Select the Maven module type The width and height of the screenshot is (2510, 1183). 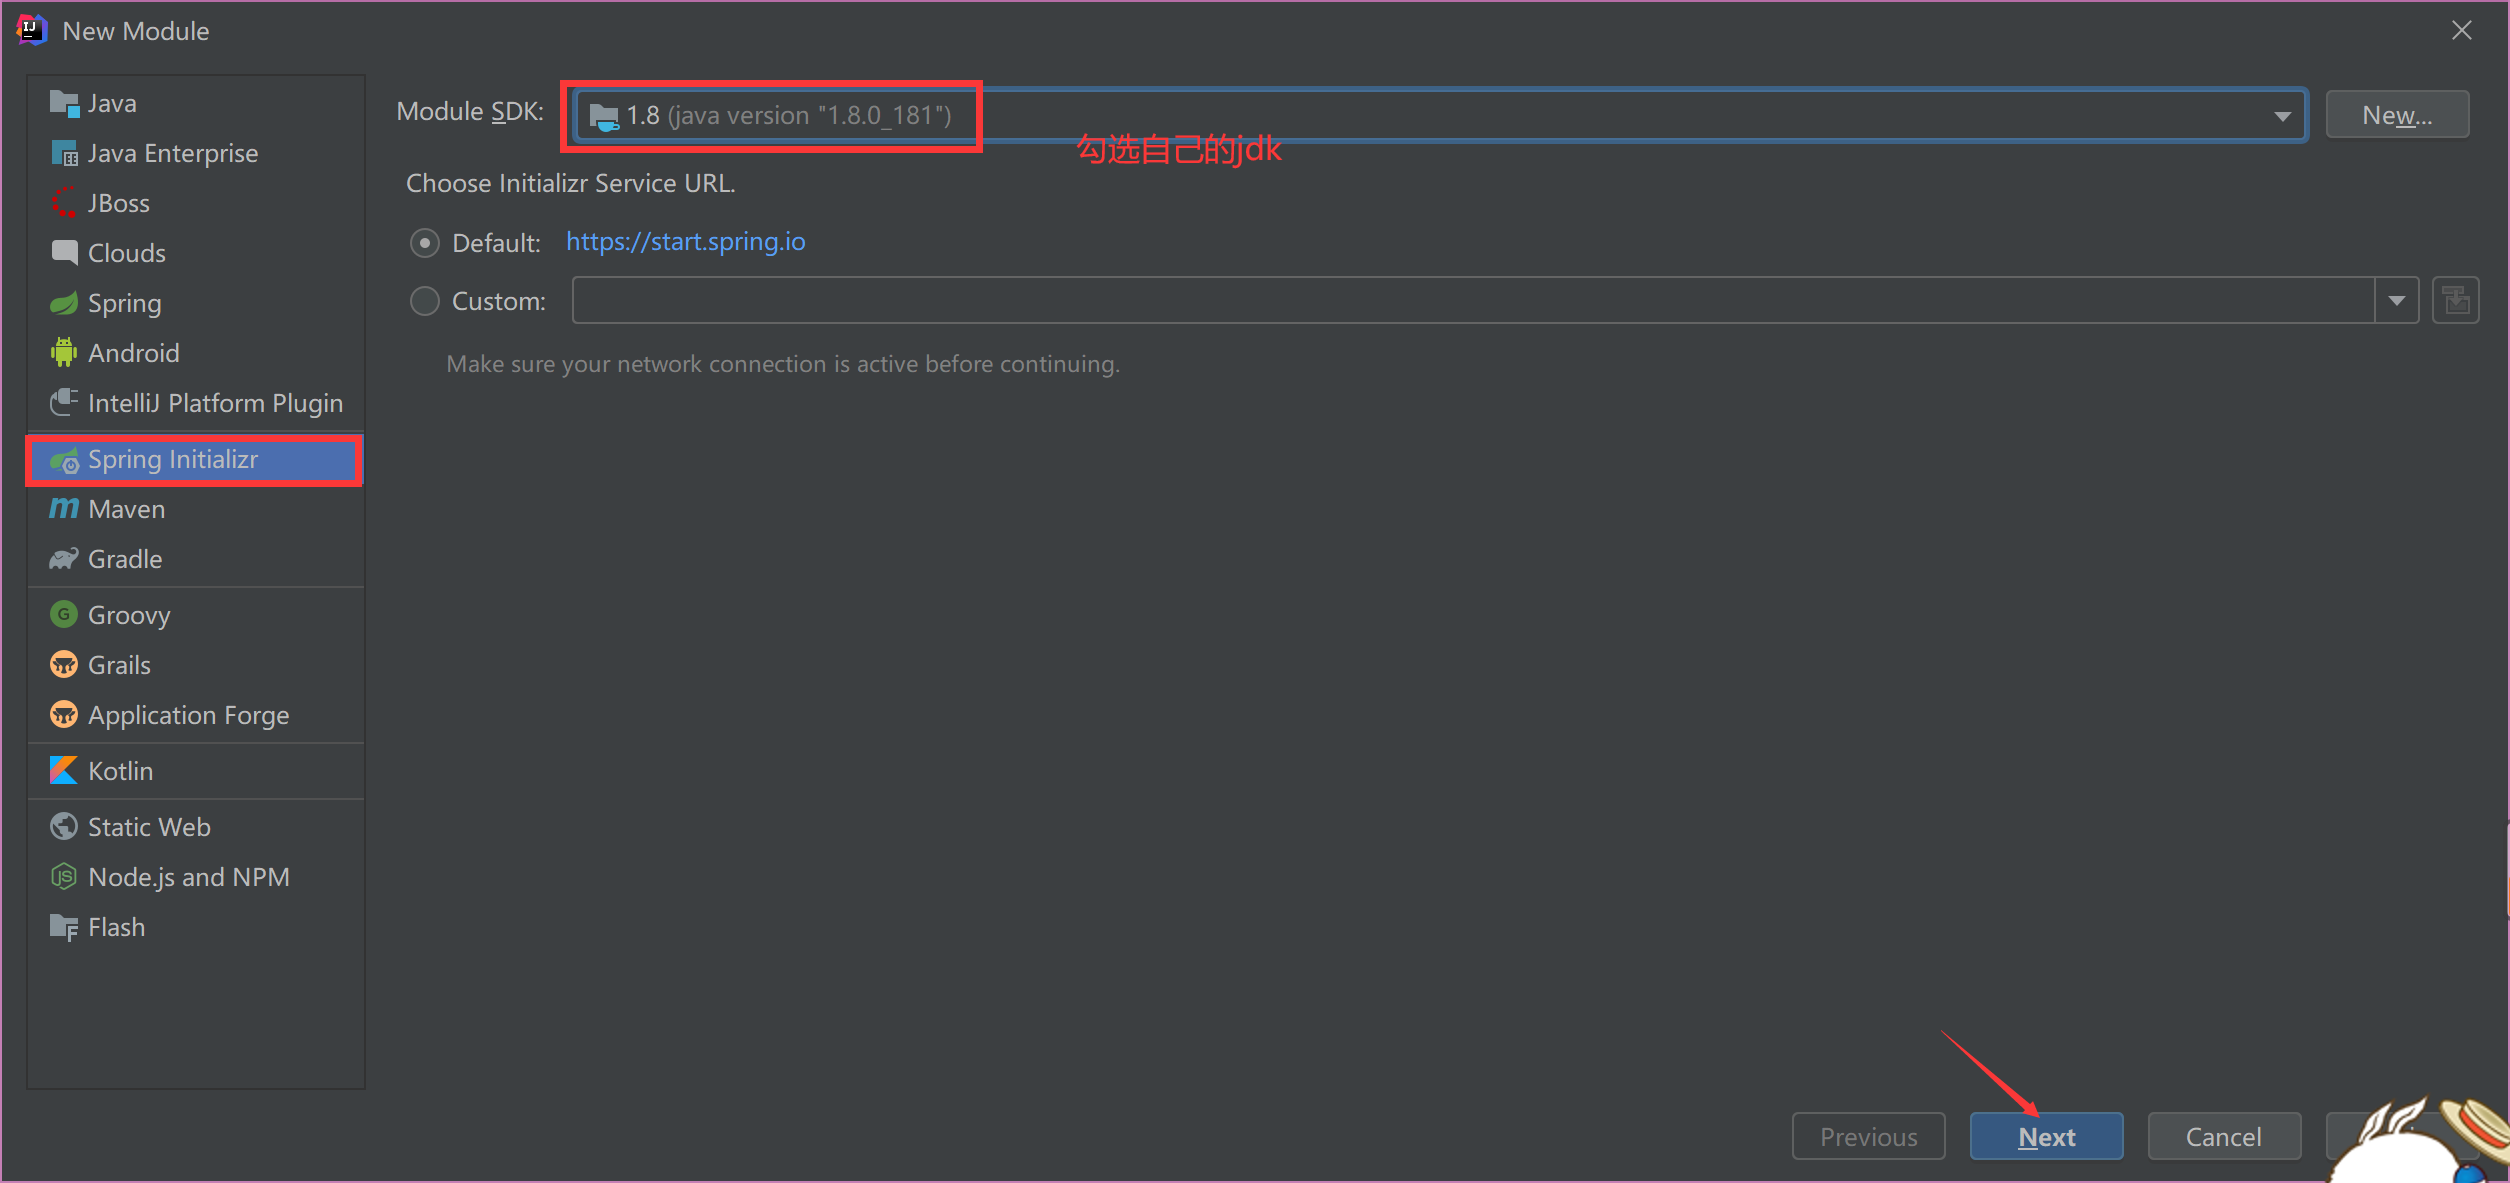coord(128,507)
